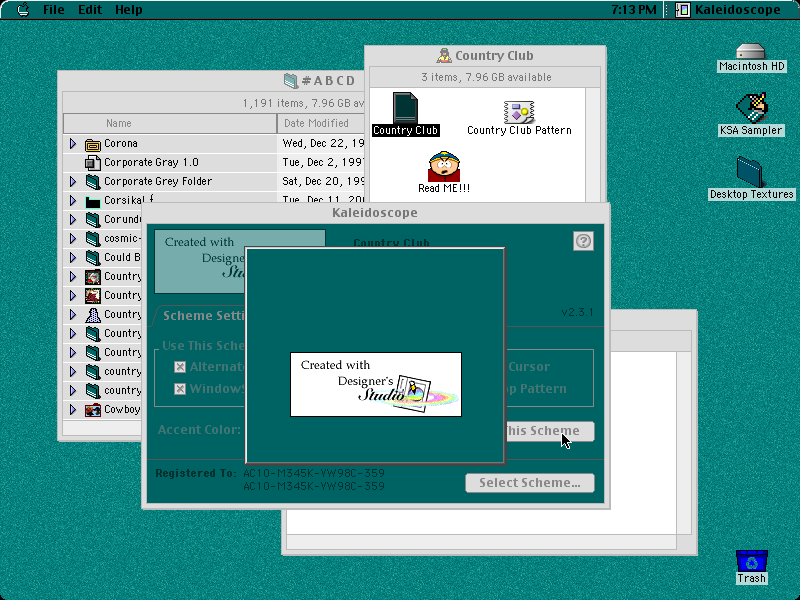Click the Kaleidoscope dialog title bar
The width and height of the screenshot is (800, 600).
[x=376, y=213]
